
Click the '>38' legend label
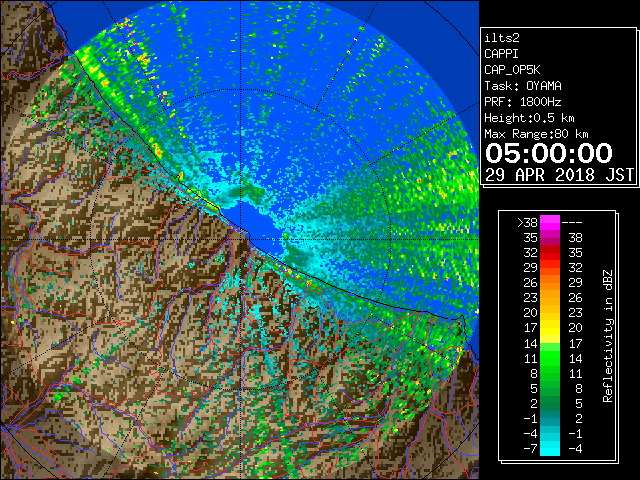[527, 223]
